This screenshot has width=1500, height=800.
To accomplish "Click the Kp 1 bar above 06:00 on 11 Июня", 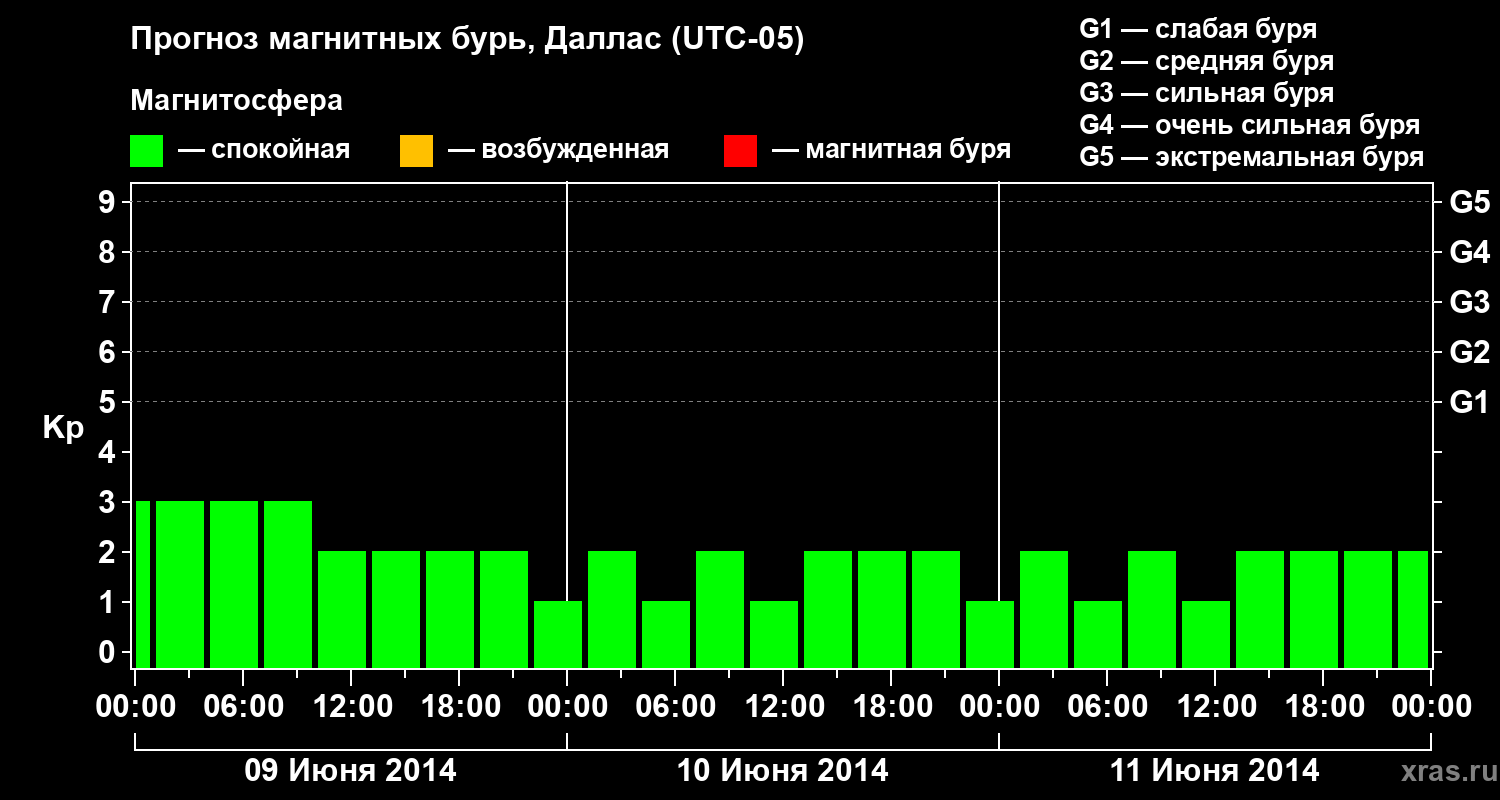I will point(1098,634).
